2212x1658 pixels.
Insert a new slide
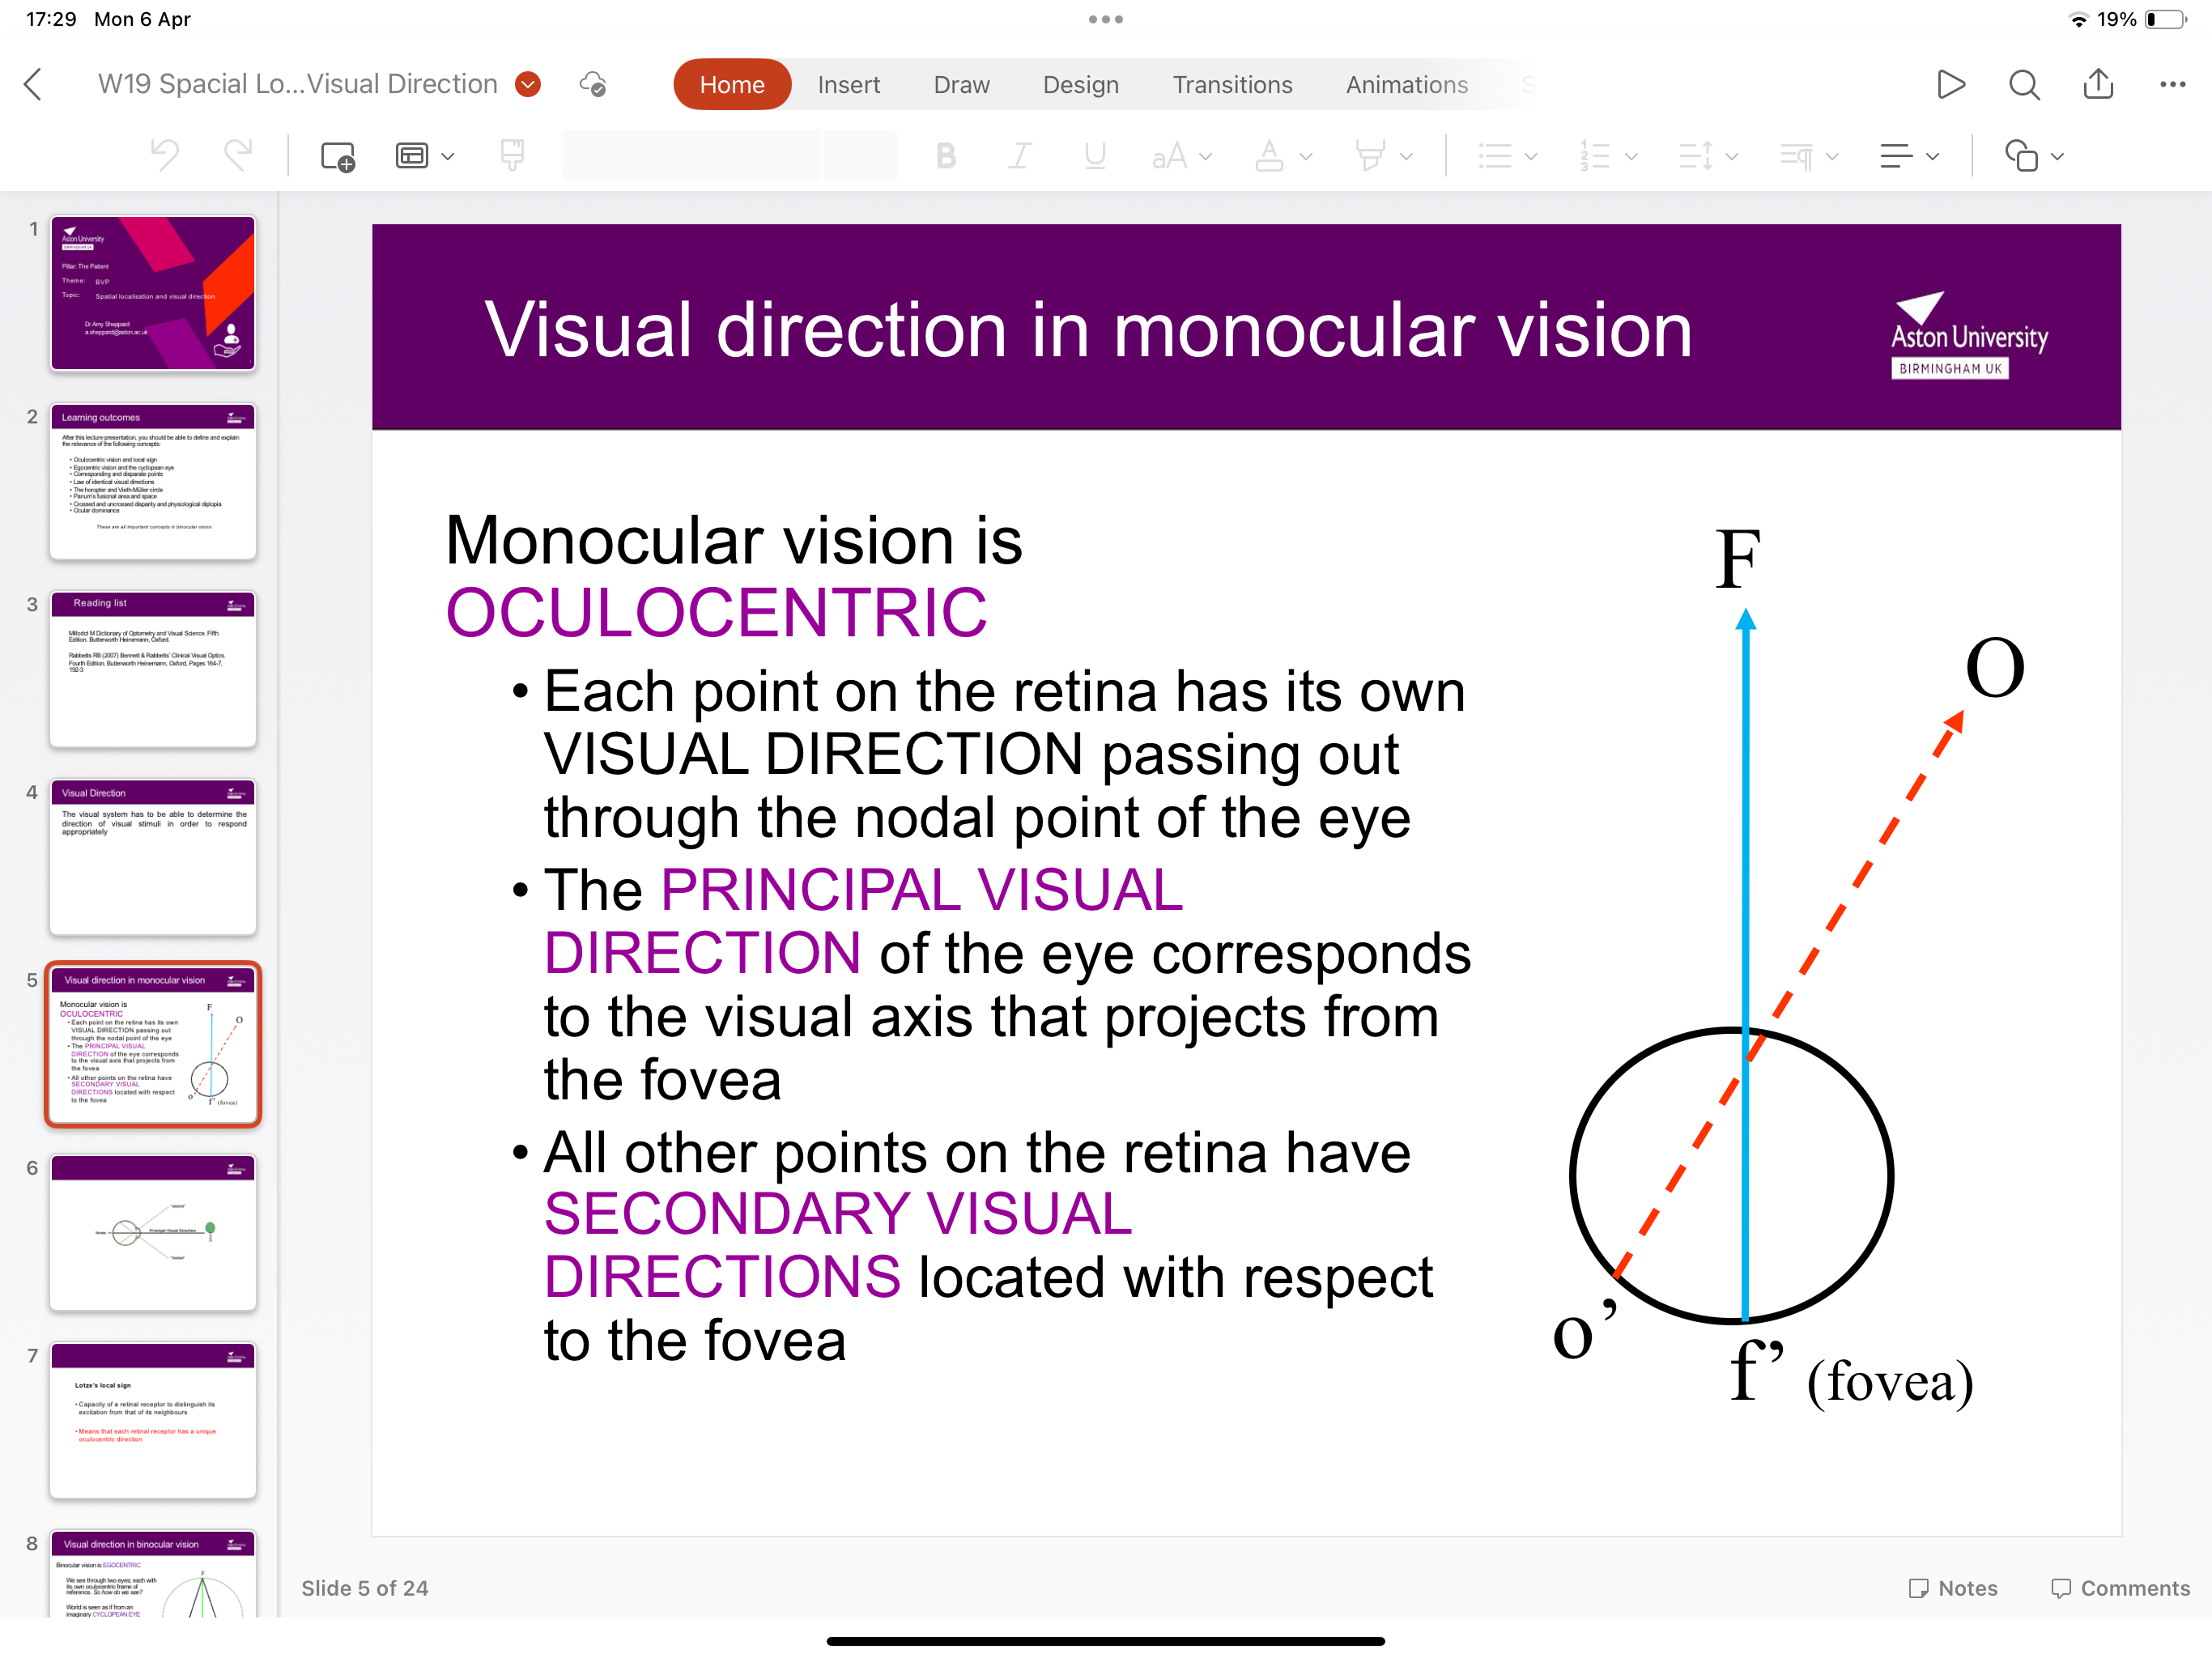click(337, 156)
